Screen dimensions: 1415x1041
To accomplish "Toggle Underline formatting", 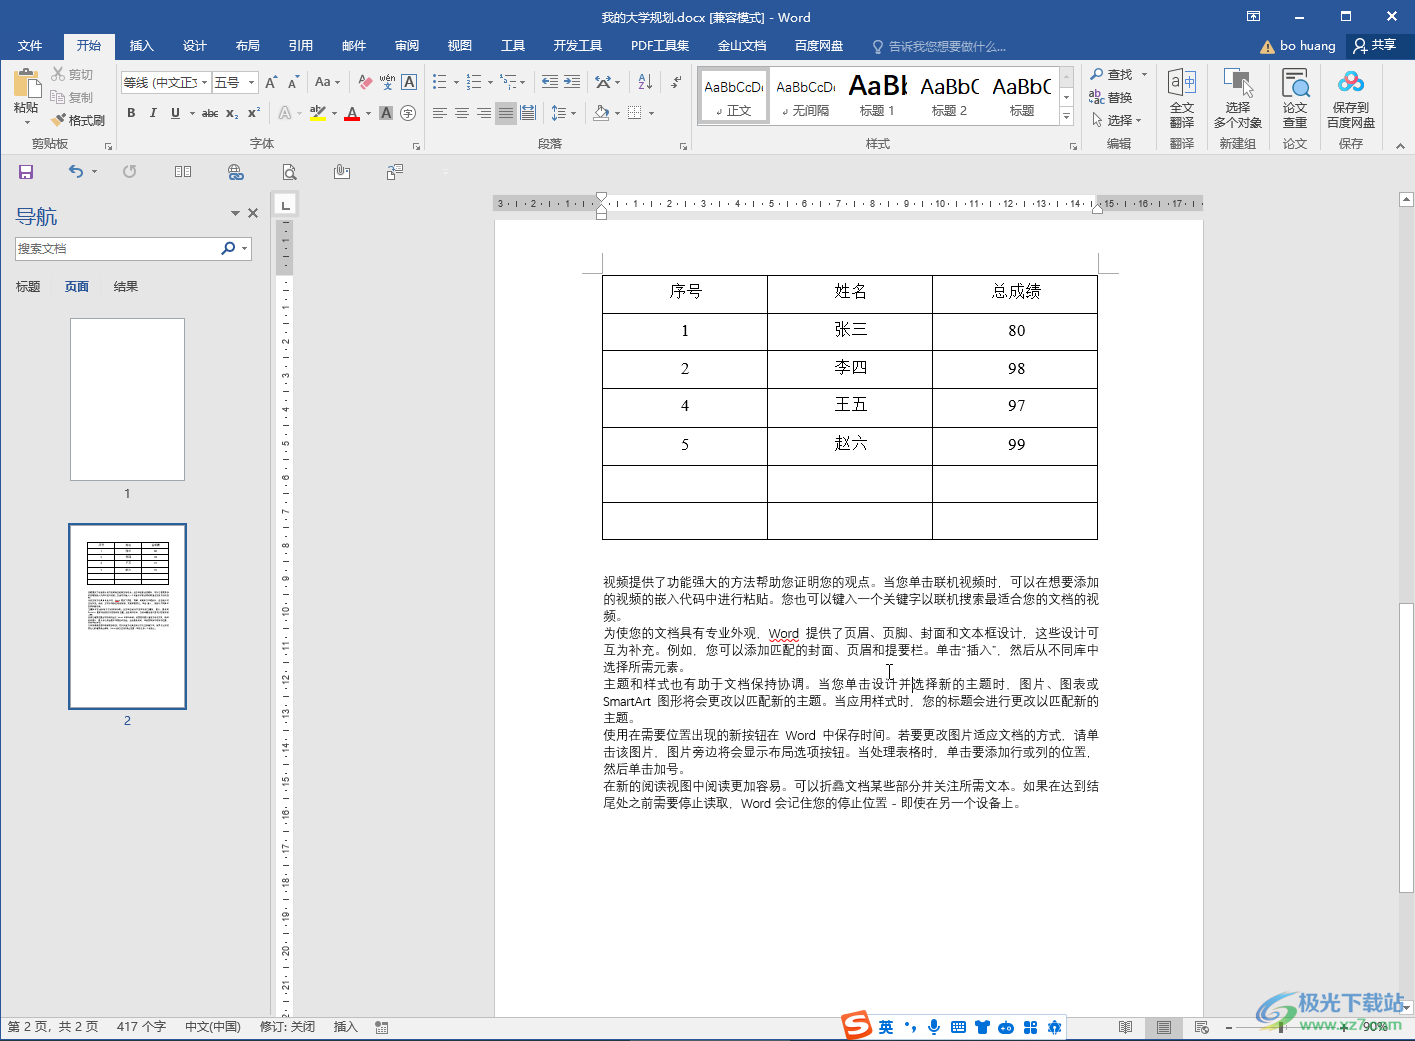I will (x=175, y=113).
